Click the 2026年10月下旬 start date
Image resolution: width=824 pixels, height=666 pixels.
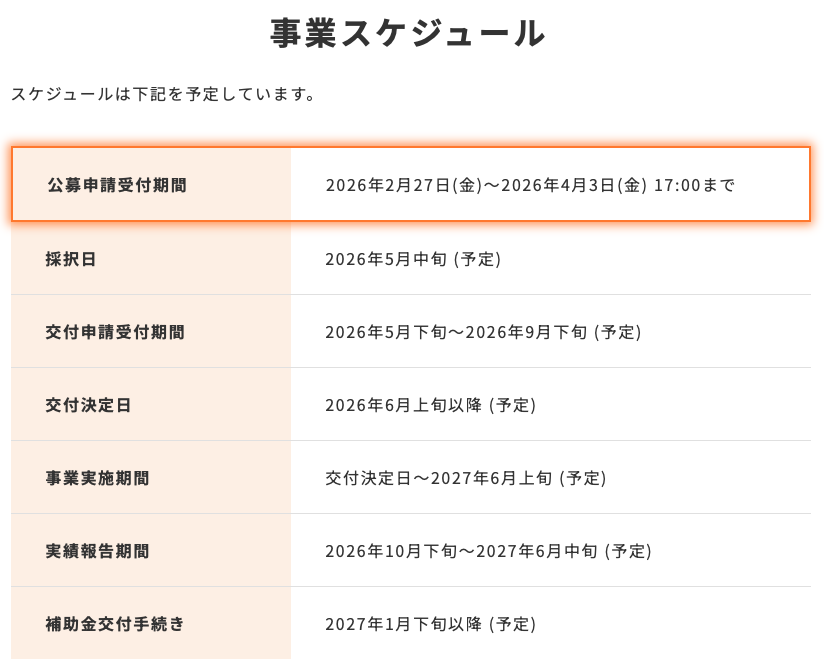(387, 551)
